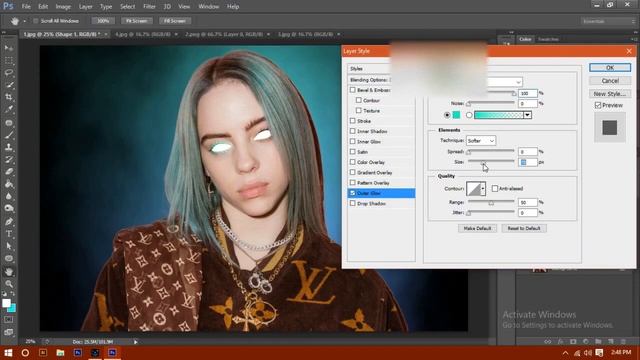Click the Blending Options row
This screenshot has height=360, width=640.
pos(381,80)
